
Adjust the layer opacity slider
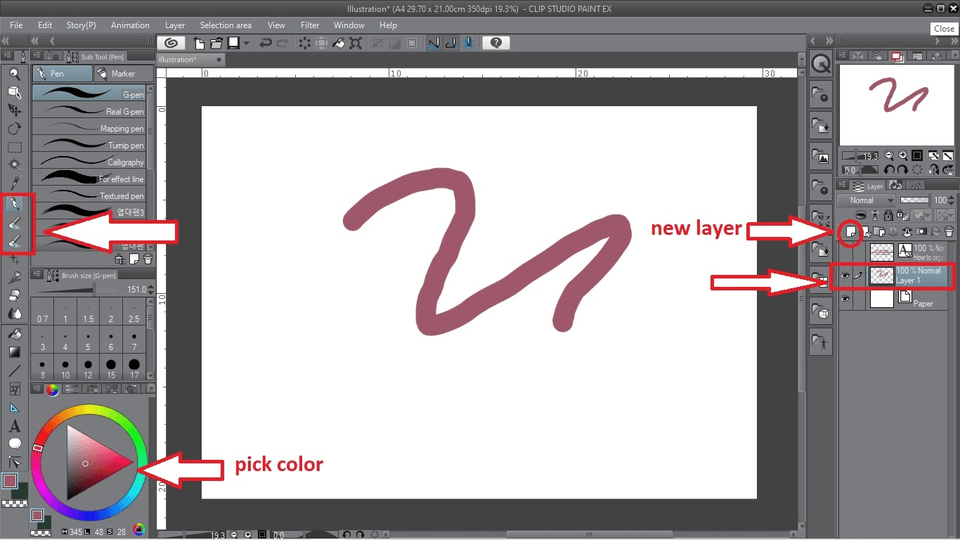click(915, 200)
